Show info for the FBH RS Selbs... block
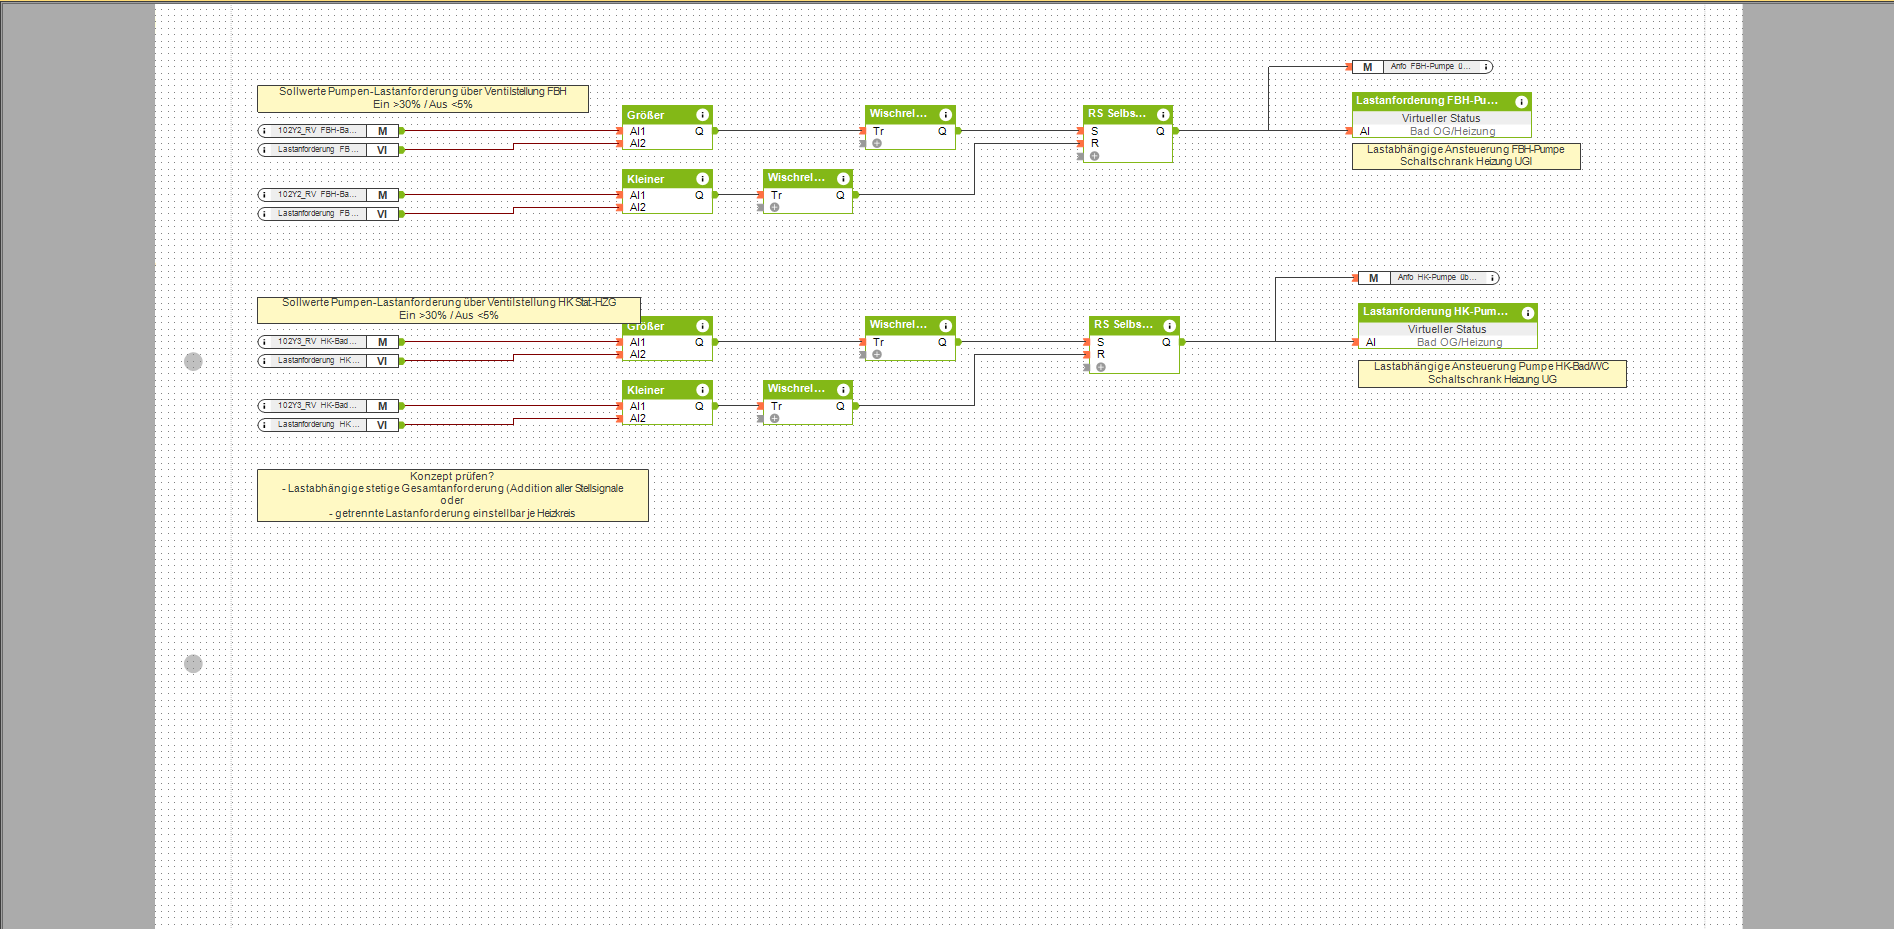Image resolution: width=1894 pixels, height=929 pixels. click(x=1163, y=115)
